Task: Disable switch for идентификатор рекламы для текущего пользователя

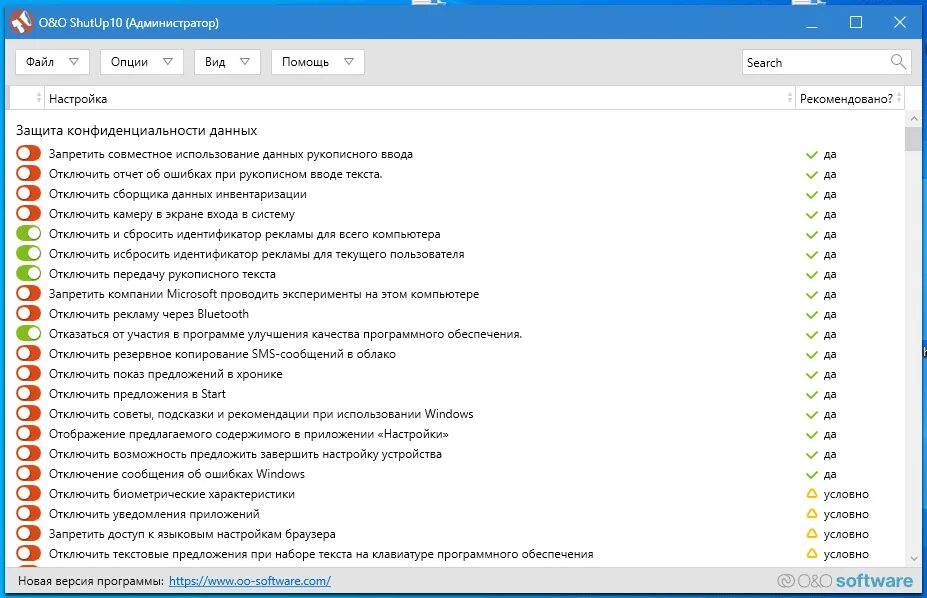Action: (x=28, y=254)
